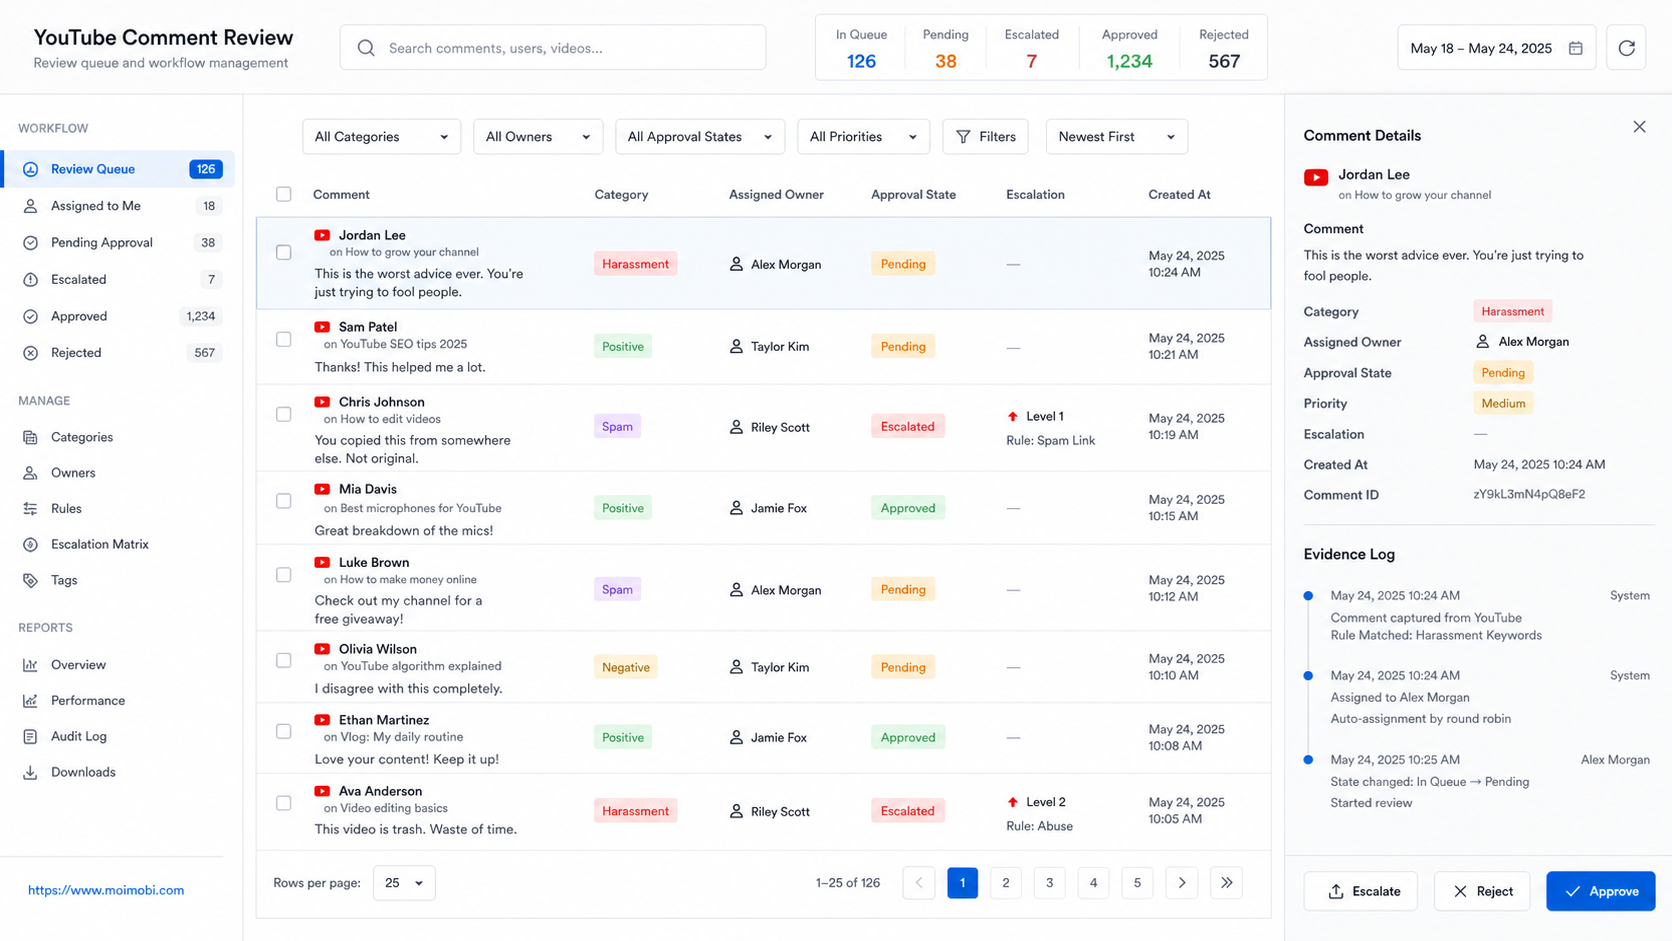Viewport: 1672px width, 941px height.
Task: Click the In Queue stat 126
Action: coord(861,61)
